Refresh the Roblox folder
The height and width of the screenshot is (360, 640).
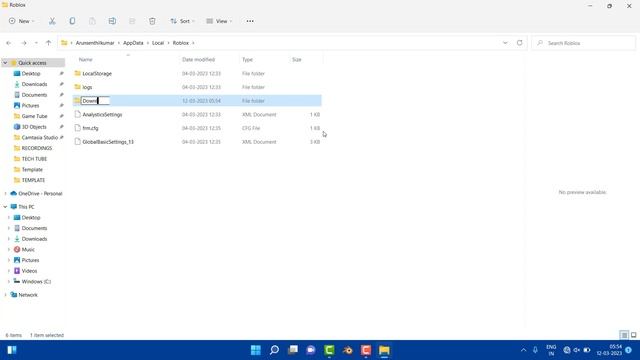coord(520,43)
